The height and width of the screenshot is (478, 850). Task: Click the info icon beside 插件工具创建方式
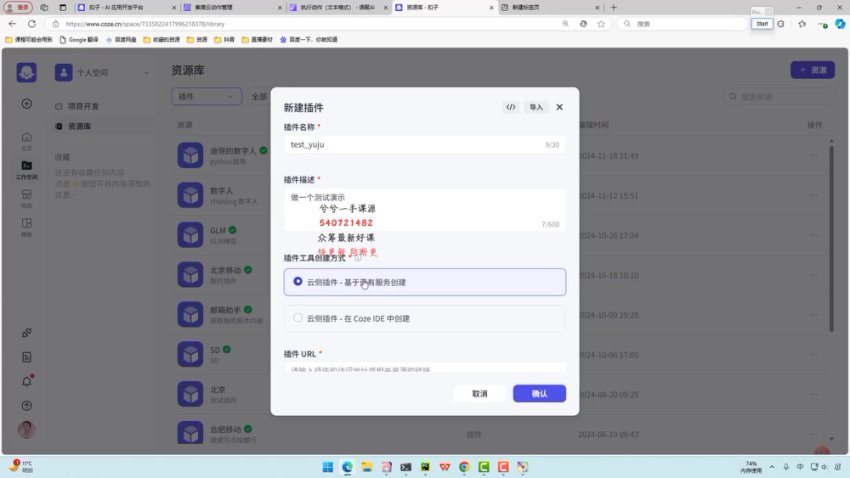357,258
